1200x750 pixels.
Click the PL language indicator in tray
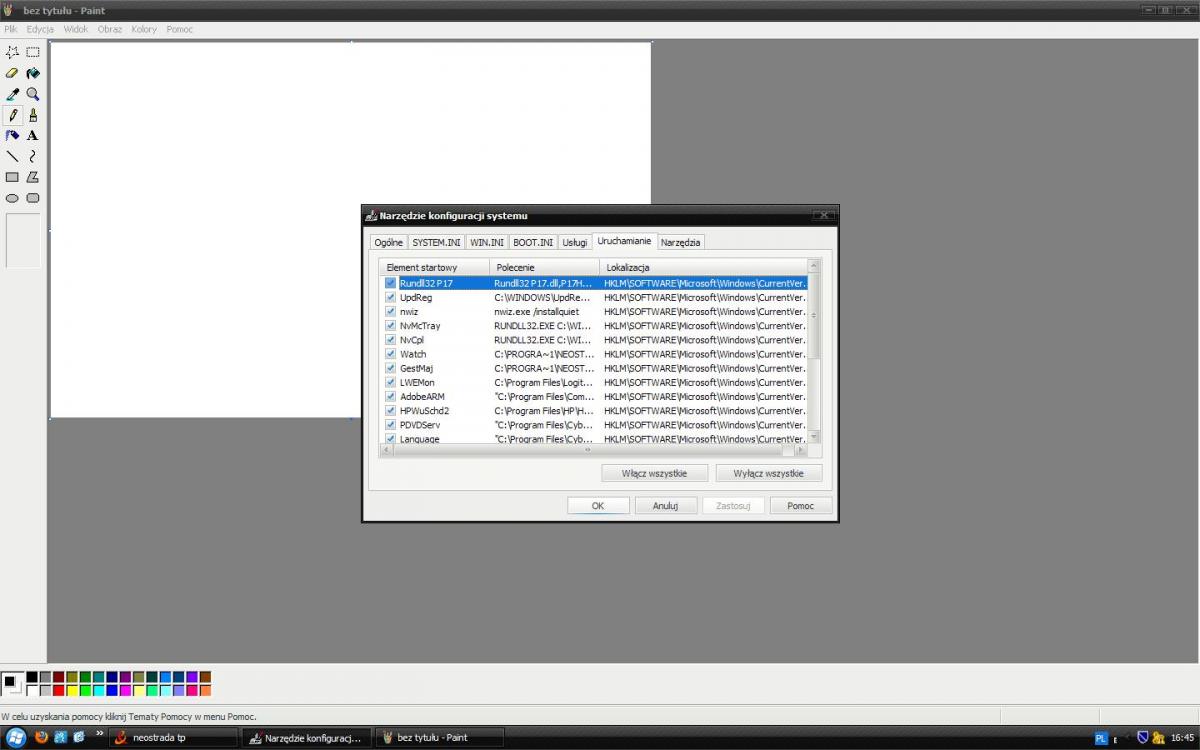[1101, 738]
